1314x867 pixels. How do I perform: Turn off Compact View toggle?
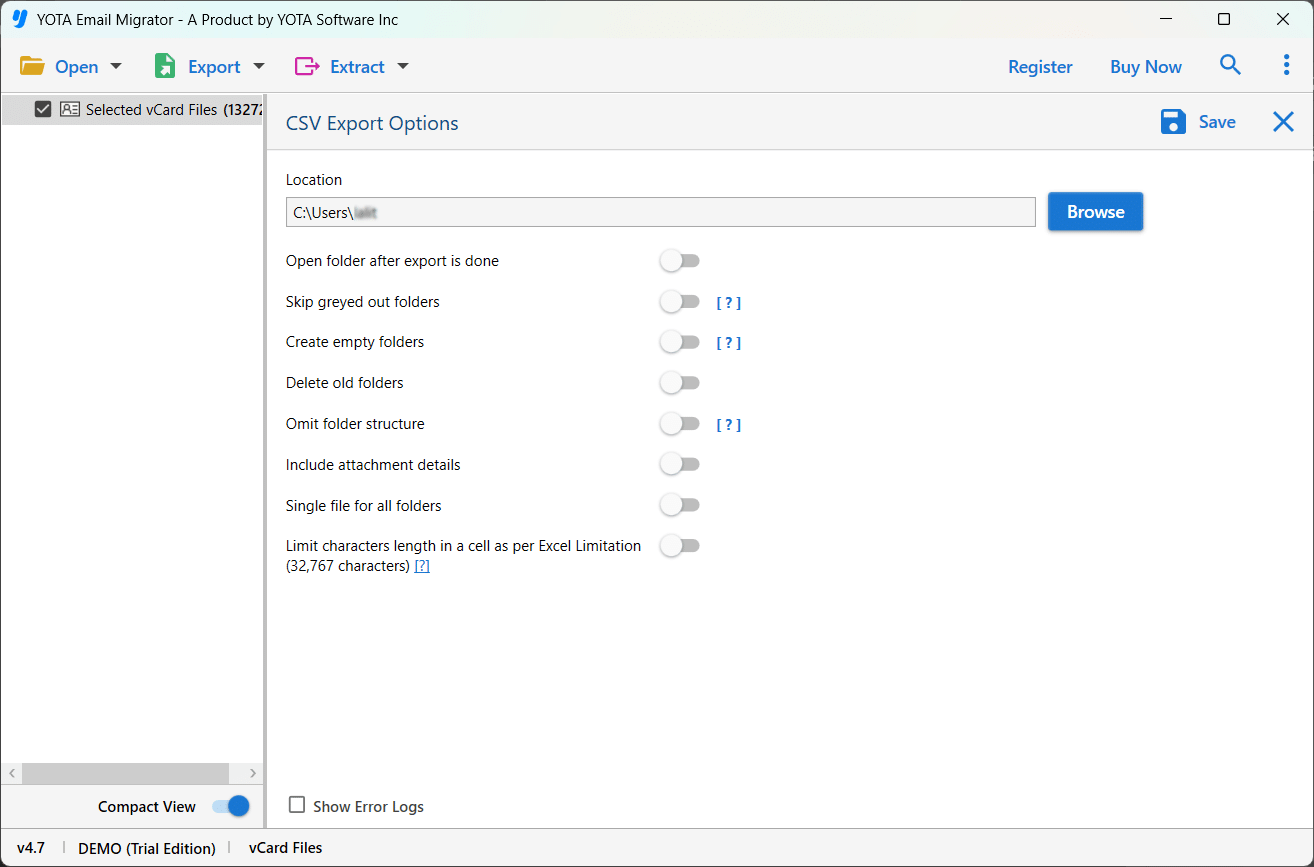tap(231, 806)
